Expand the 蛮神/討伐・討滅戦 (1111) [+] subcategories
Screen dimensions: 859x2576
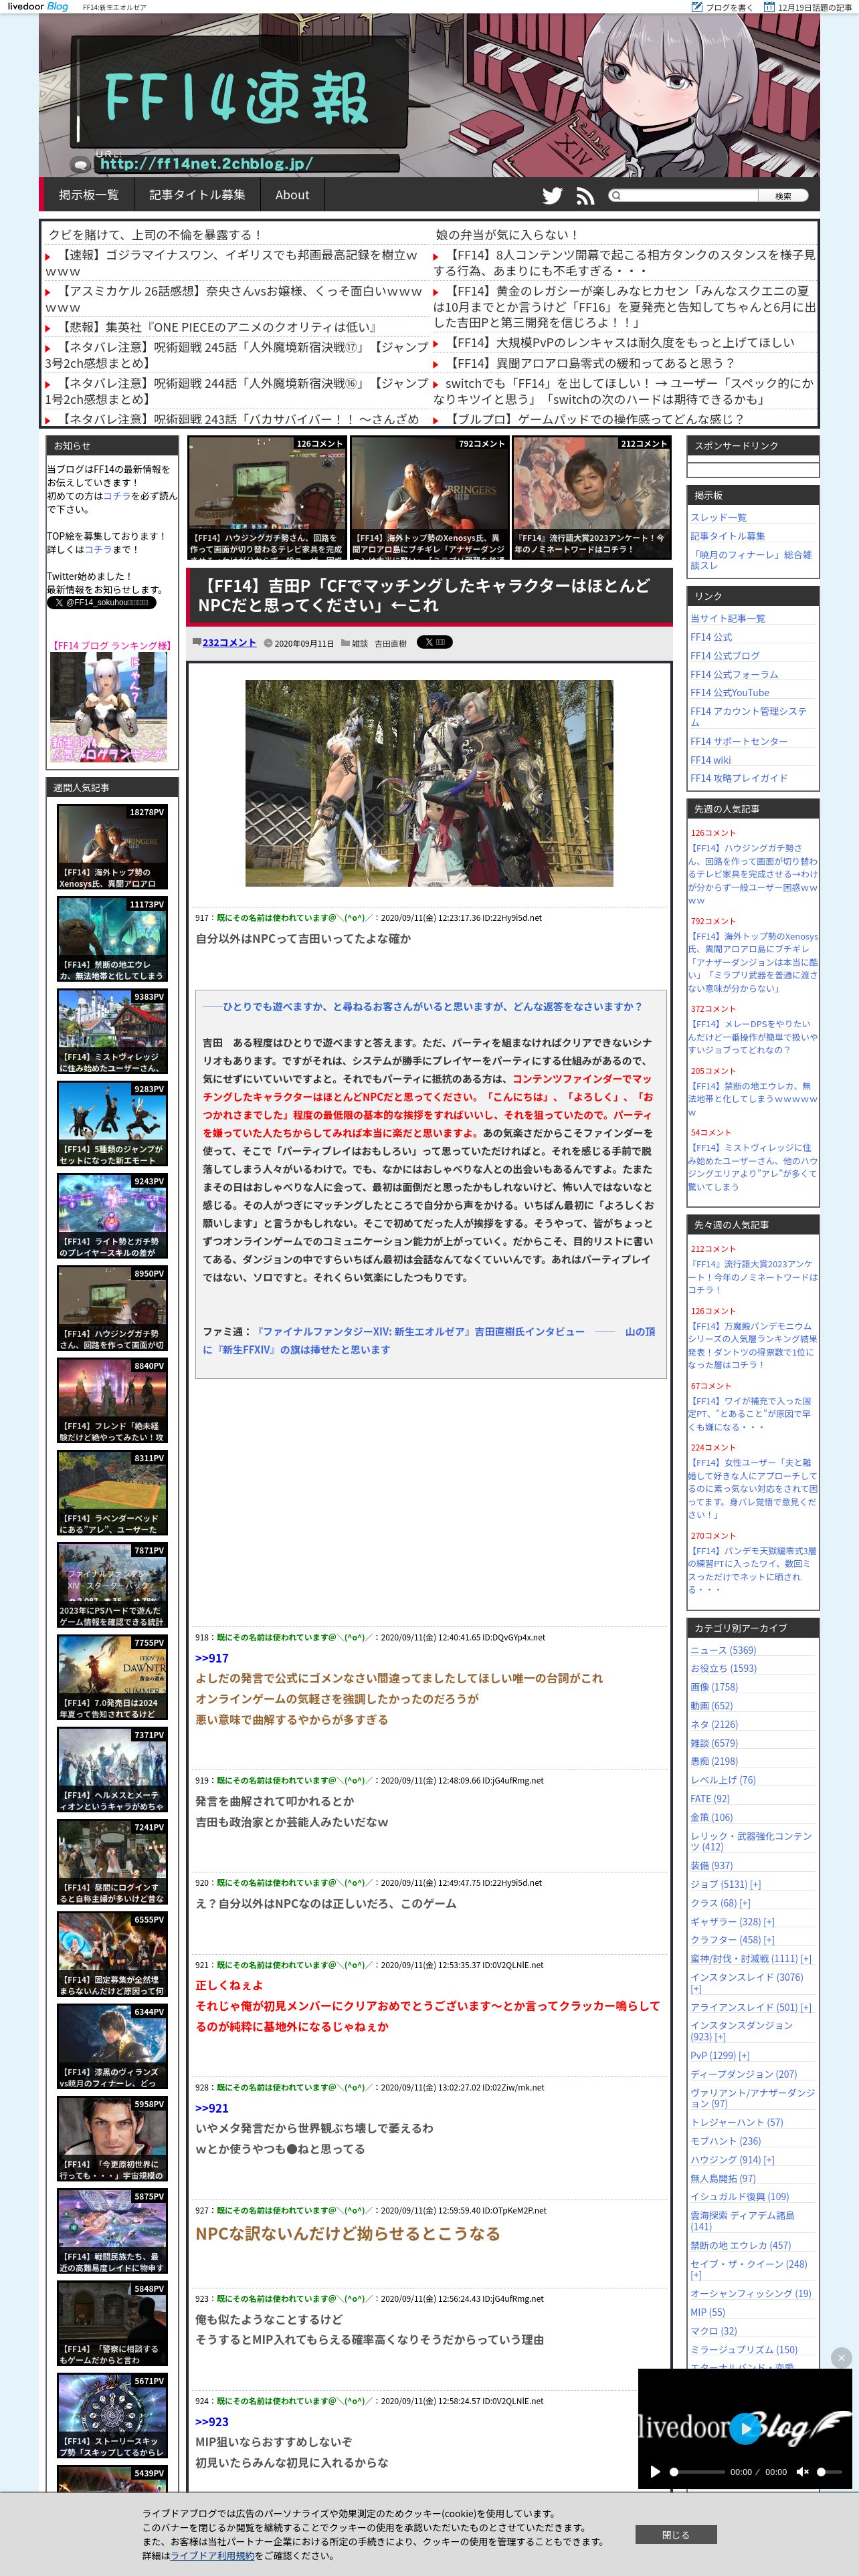point(806,1959)
